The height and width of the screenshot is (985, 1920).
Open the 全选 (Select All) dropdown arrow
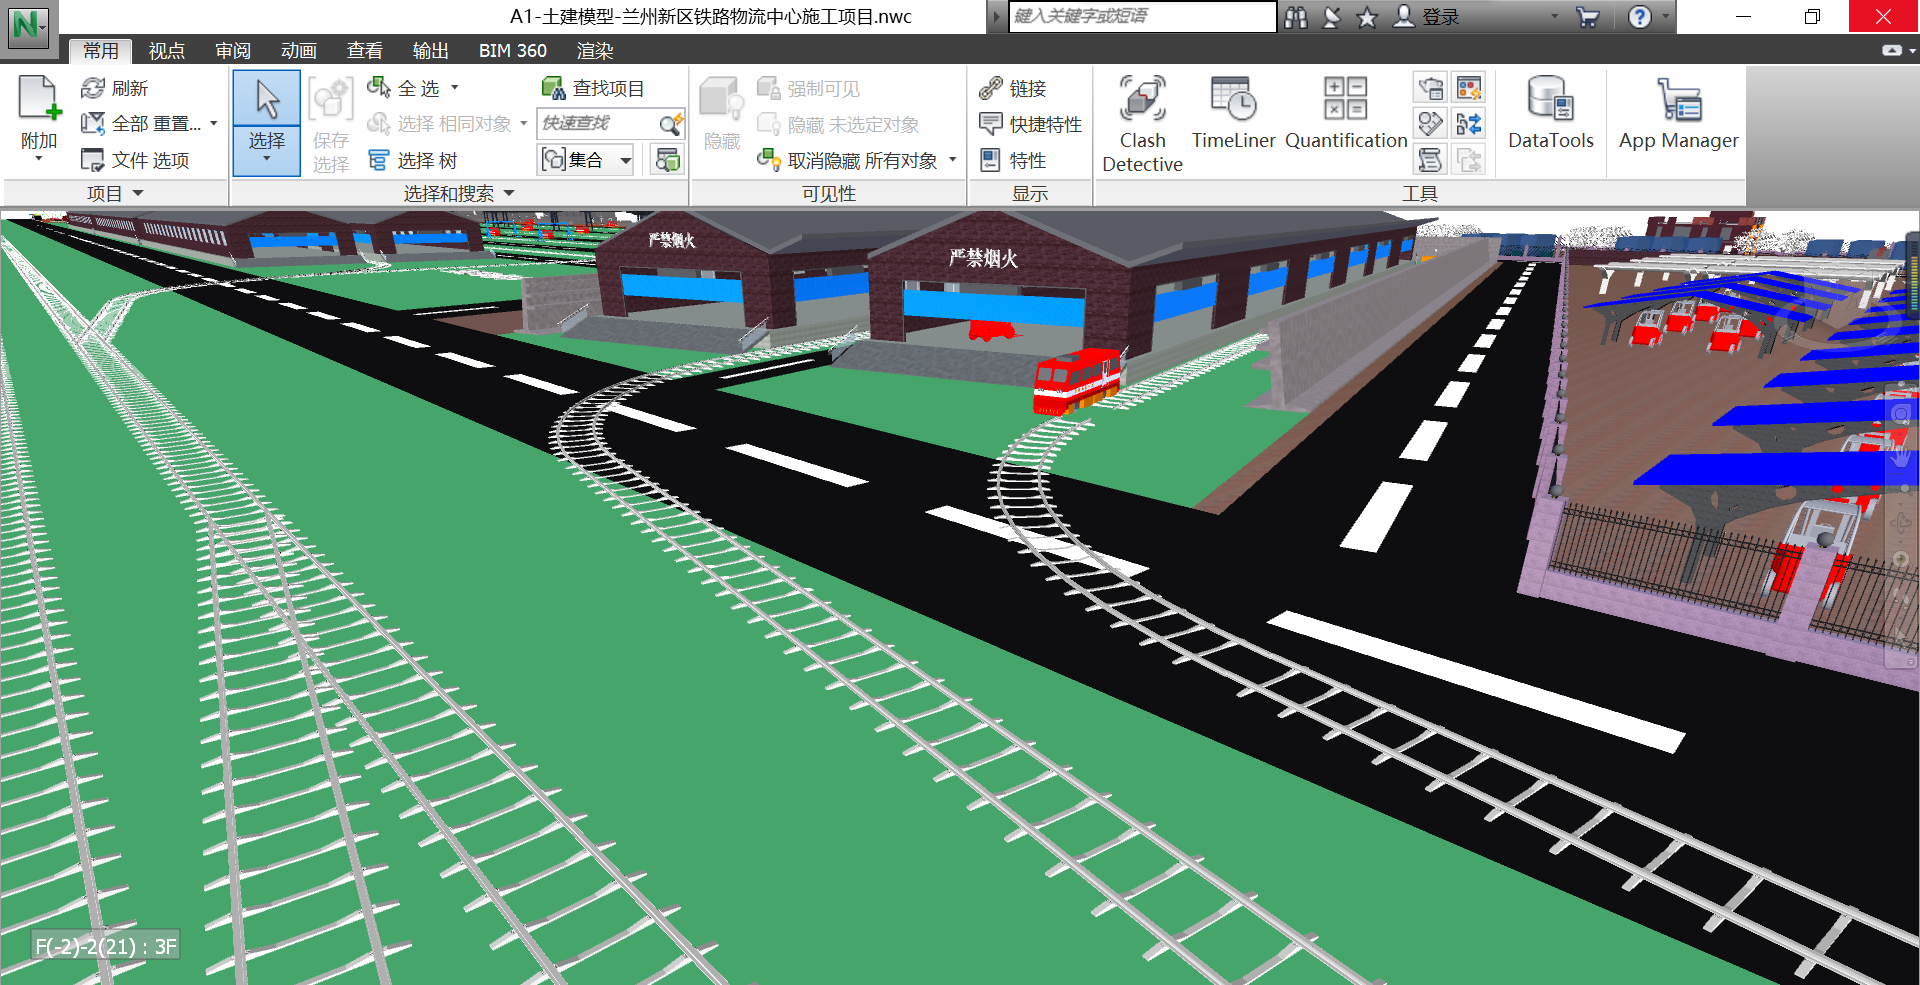pos(455,88)
